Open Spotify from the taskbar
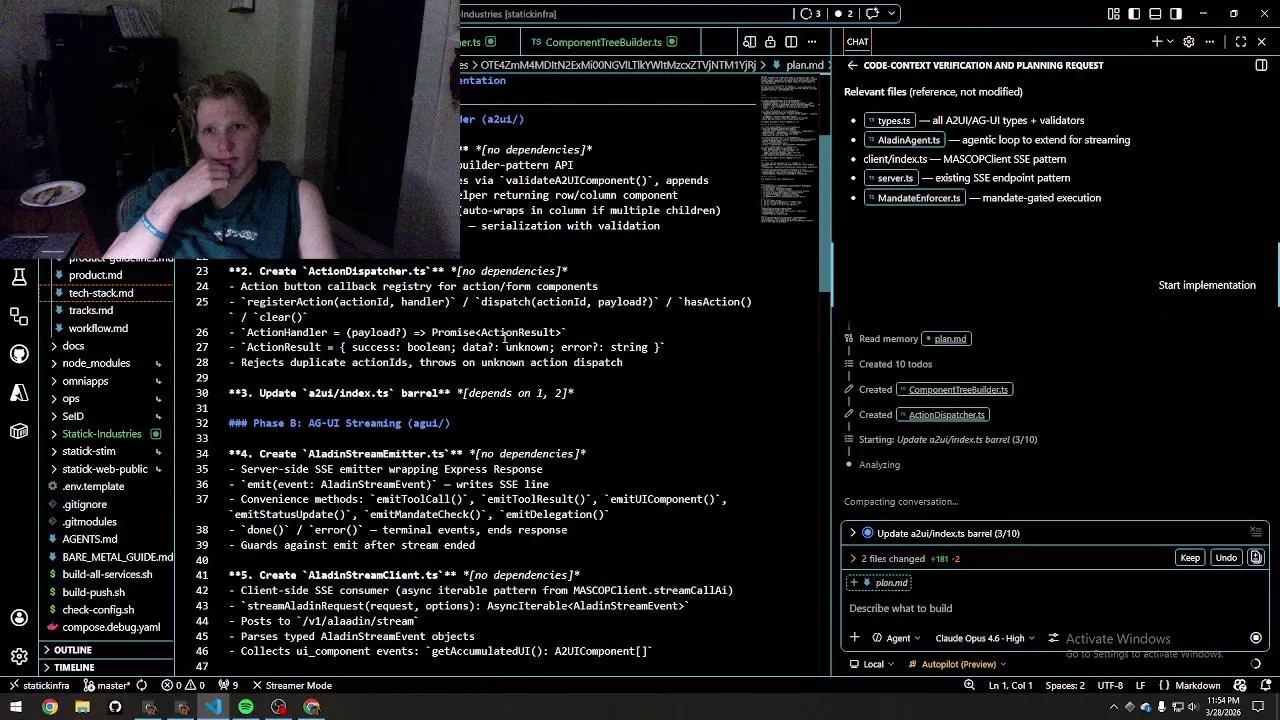The image size is (1280, 720). 246,707
